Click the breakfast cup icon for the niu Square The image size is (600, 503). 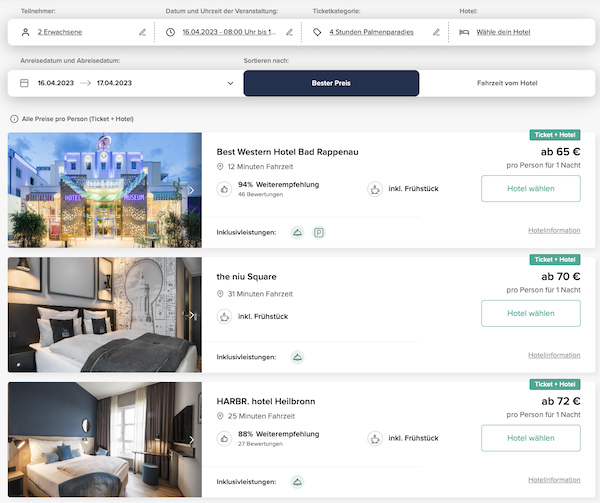(224, 316)
